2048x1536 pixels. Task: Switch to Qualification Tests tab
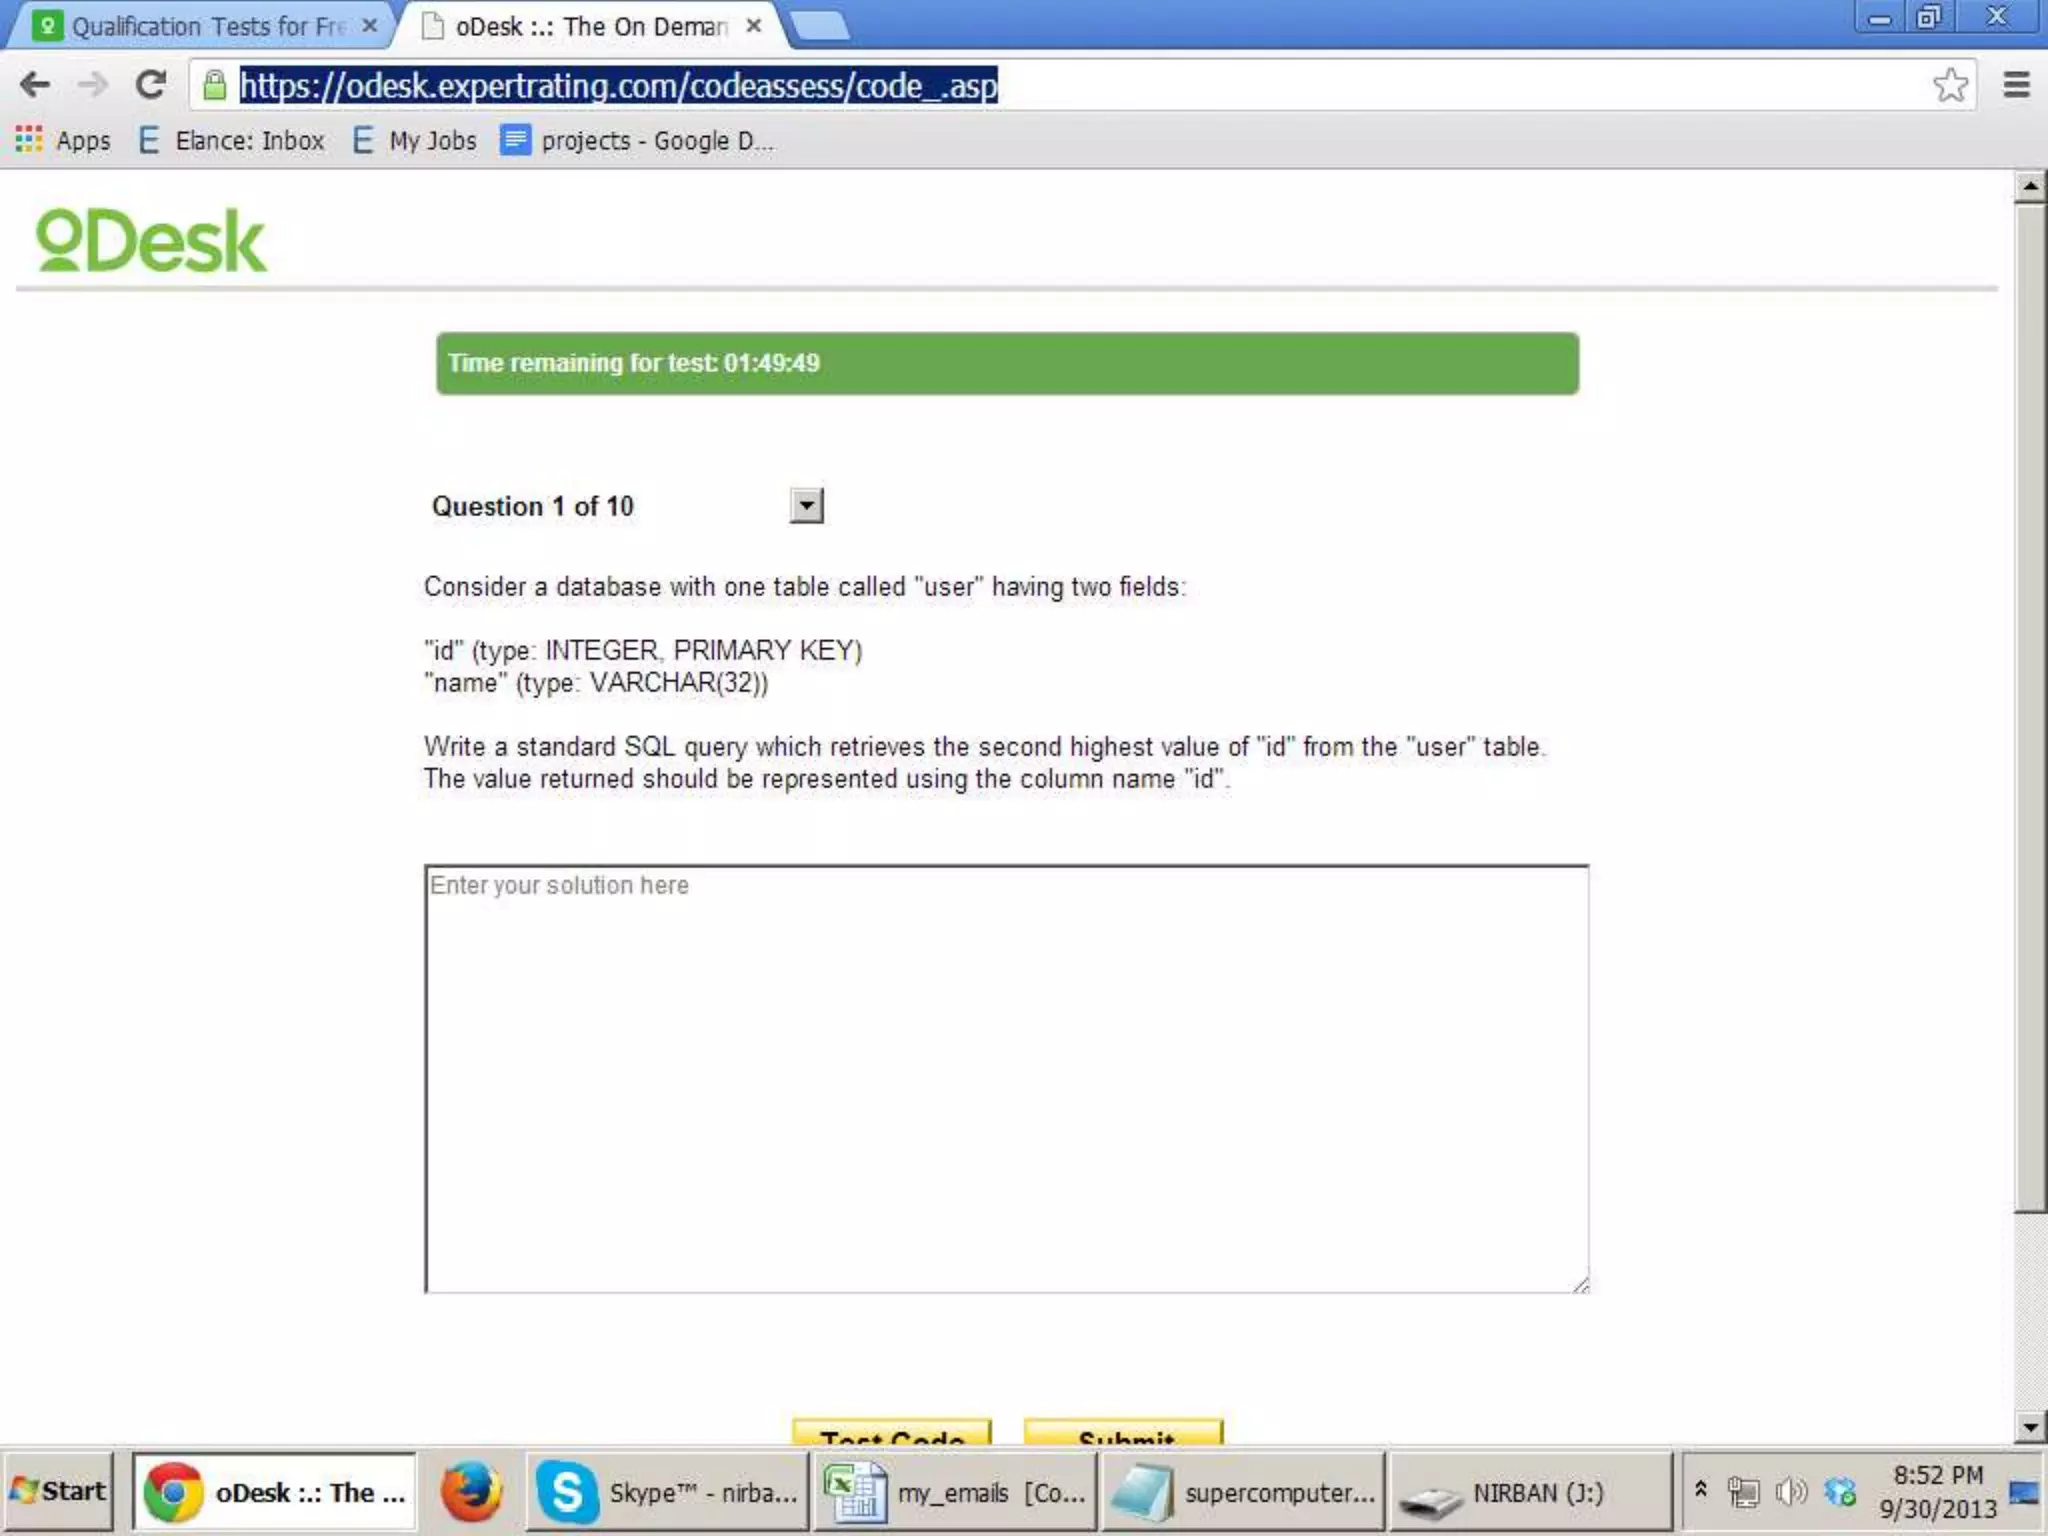coord(207,27)
